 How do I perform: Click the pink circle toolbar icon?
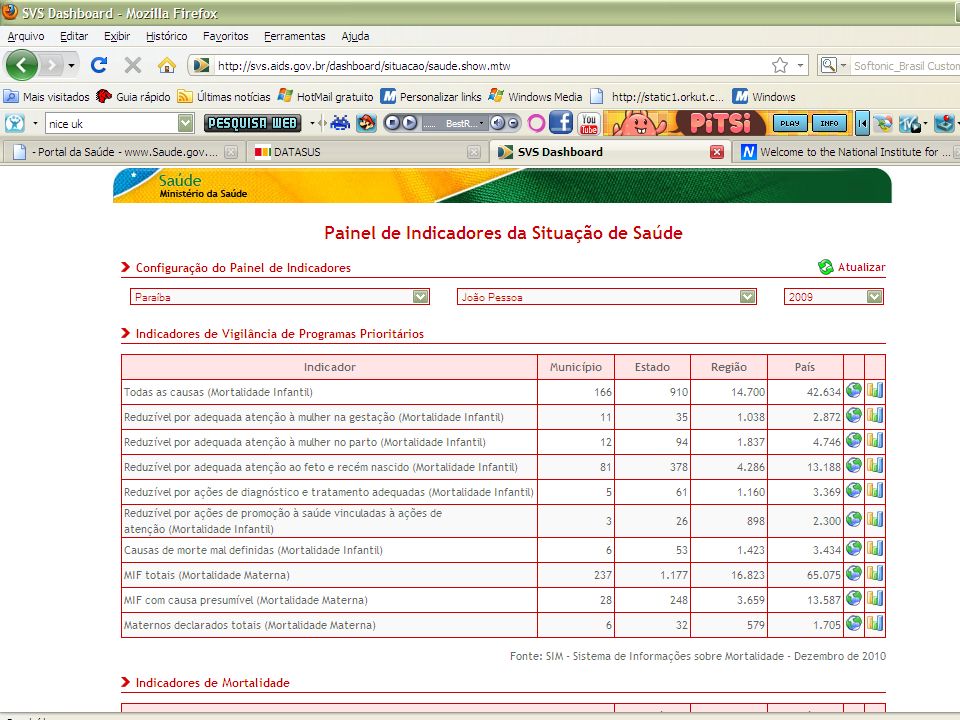click(x=536, y=124)
